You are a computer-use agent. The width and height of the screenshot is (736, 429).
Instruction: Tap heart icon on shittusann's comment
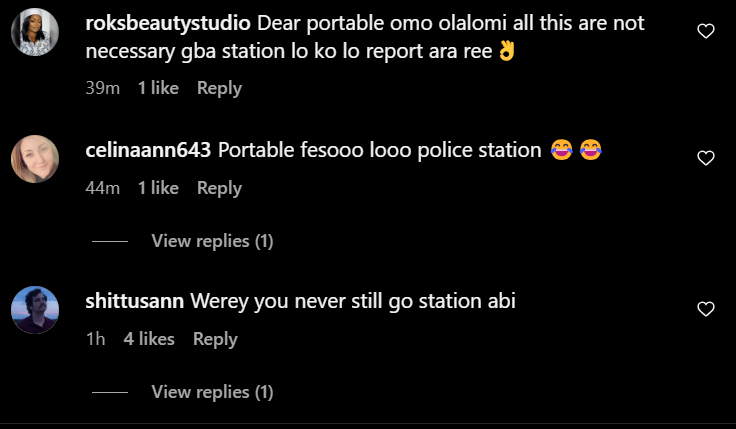706,309
